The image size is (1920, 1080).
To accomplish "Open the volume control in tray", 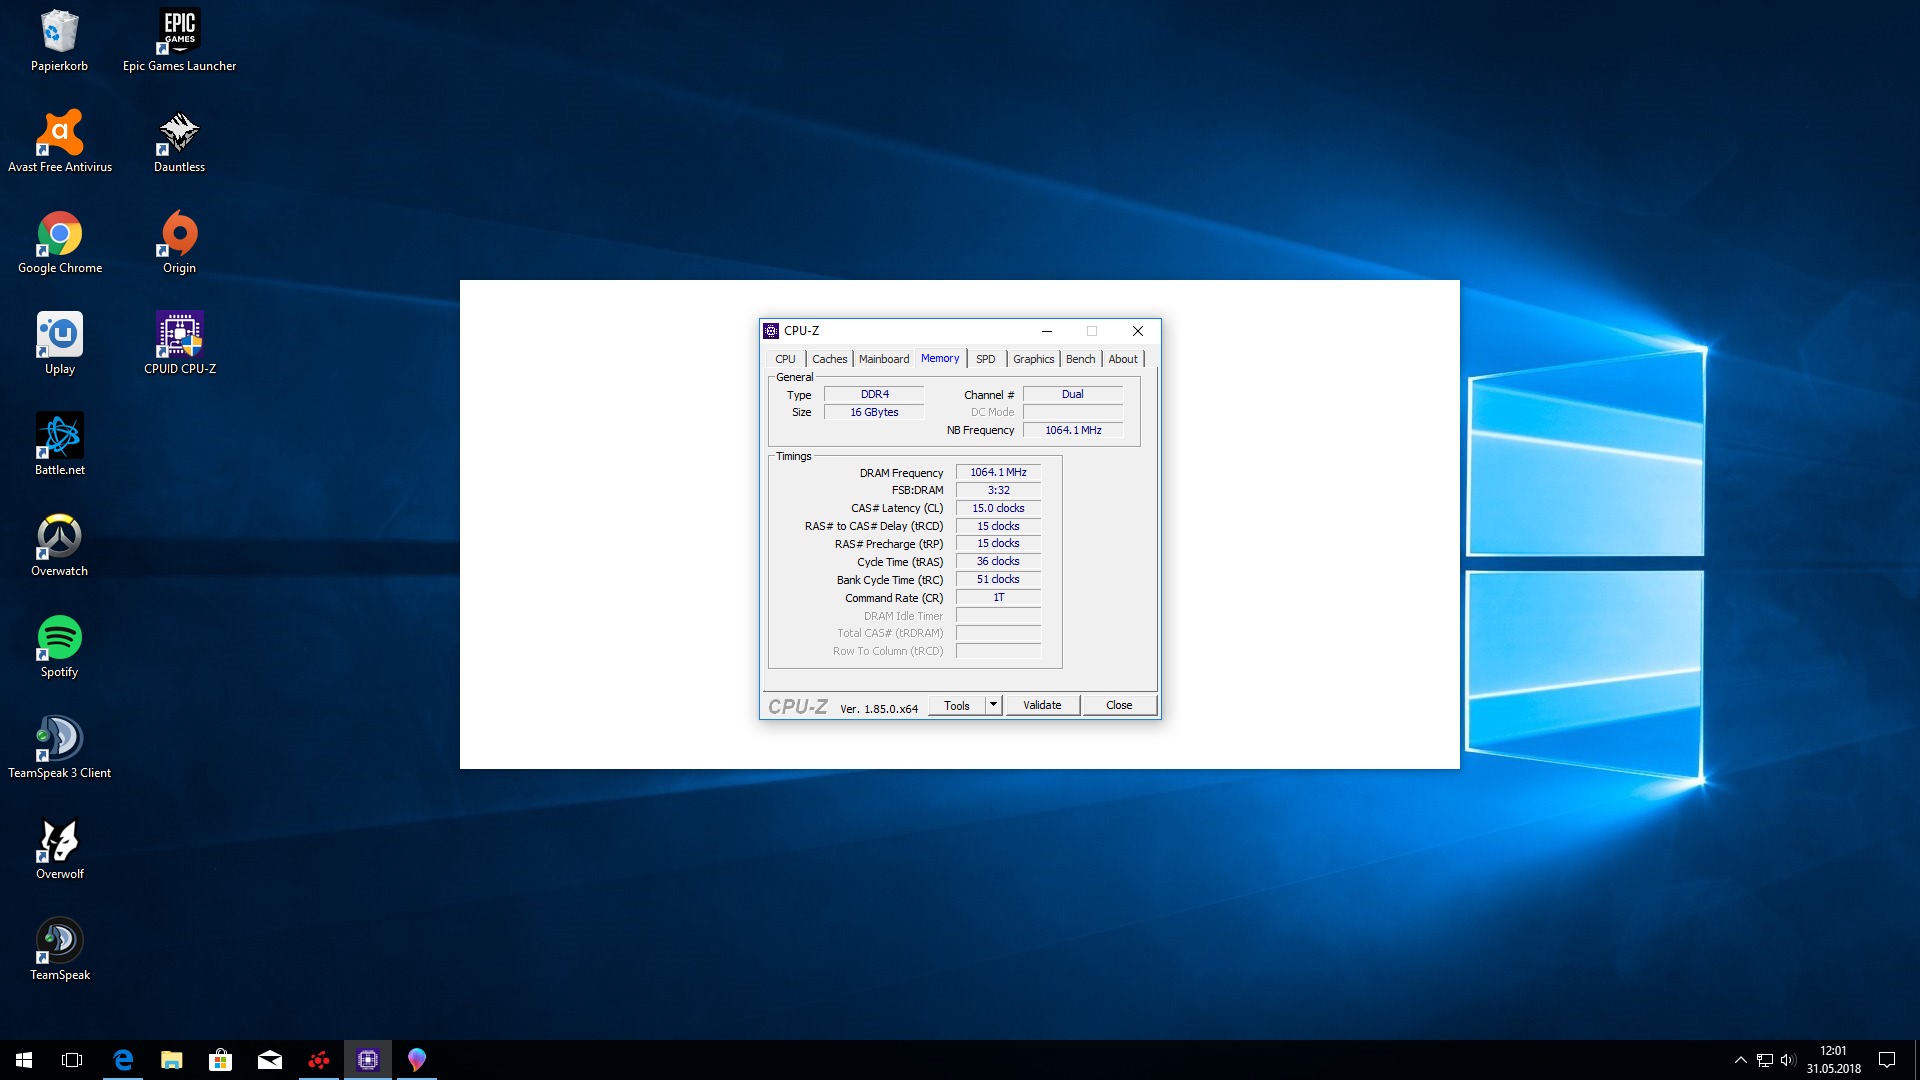I will click(x=1788, y=1060).
